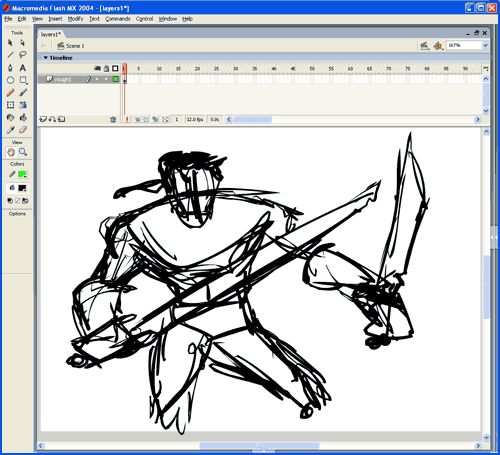Open the black fill color swatch
The width and height of the screenshot is (500, 455).
22,188
